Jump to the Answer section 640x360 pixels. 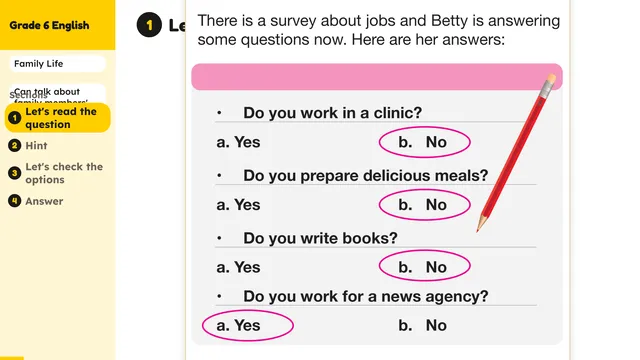click(x=44, y=201)
